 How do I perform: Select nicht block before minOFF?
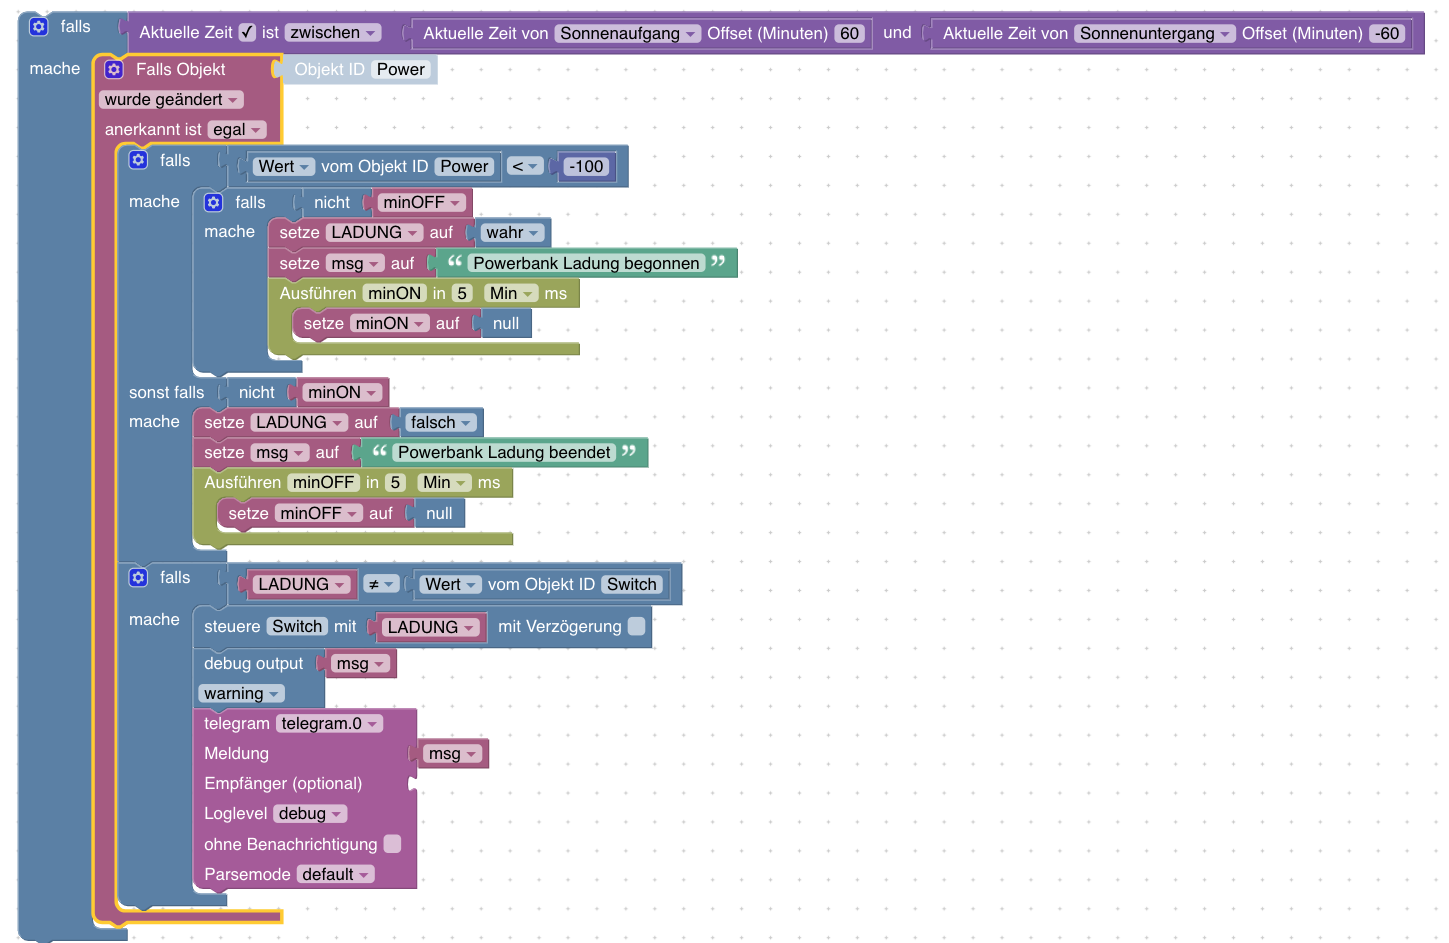(332, 202)
